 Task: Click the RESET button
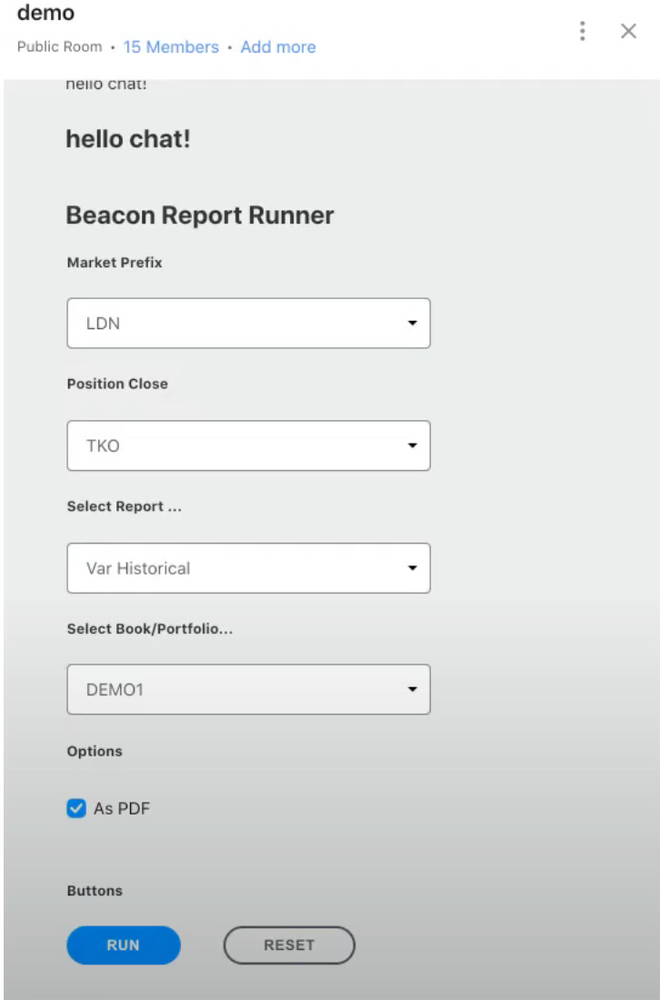coord(289,945)
